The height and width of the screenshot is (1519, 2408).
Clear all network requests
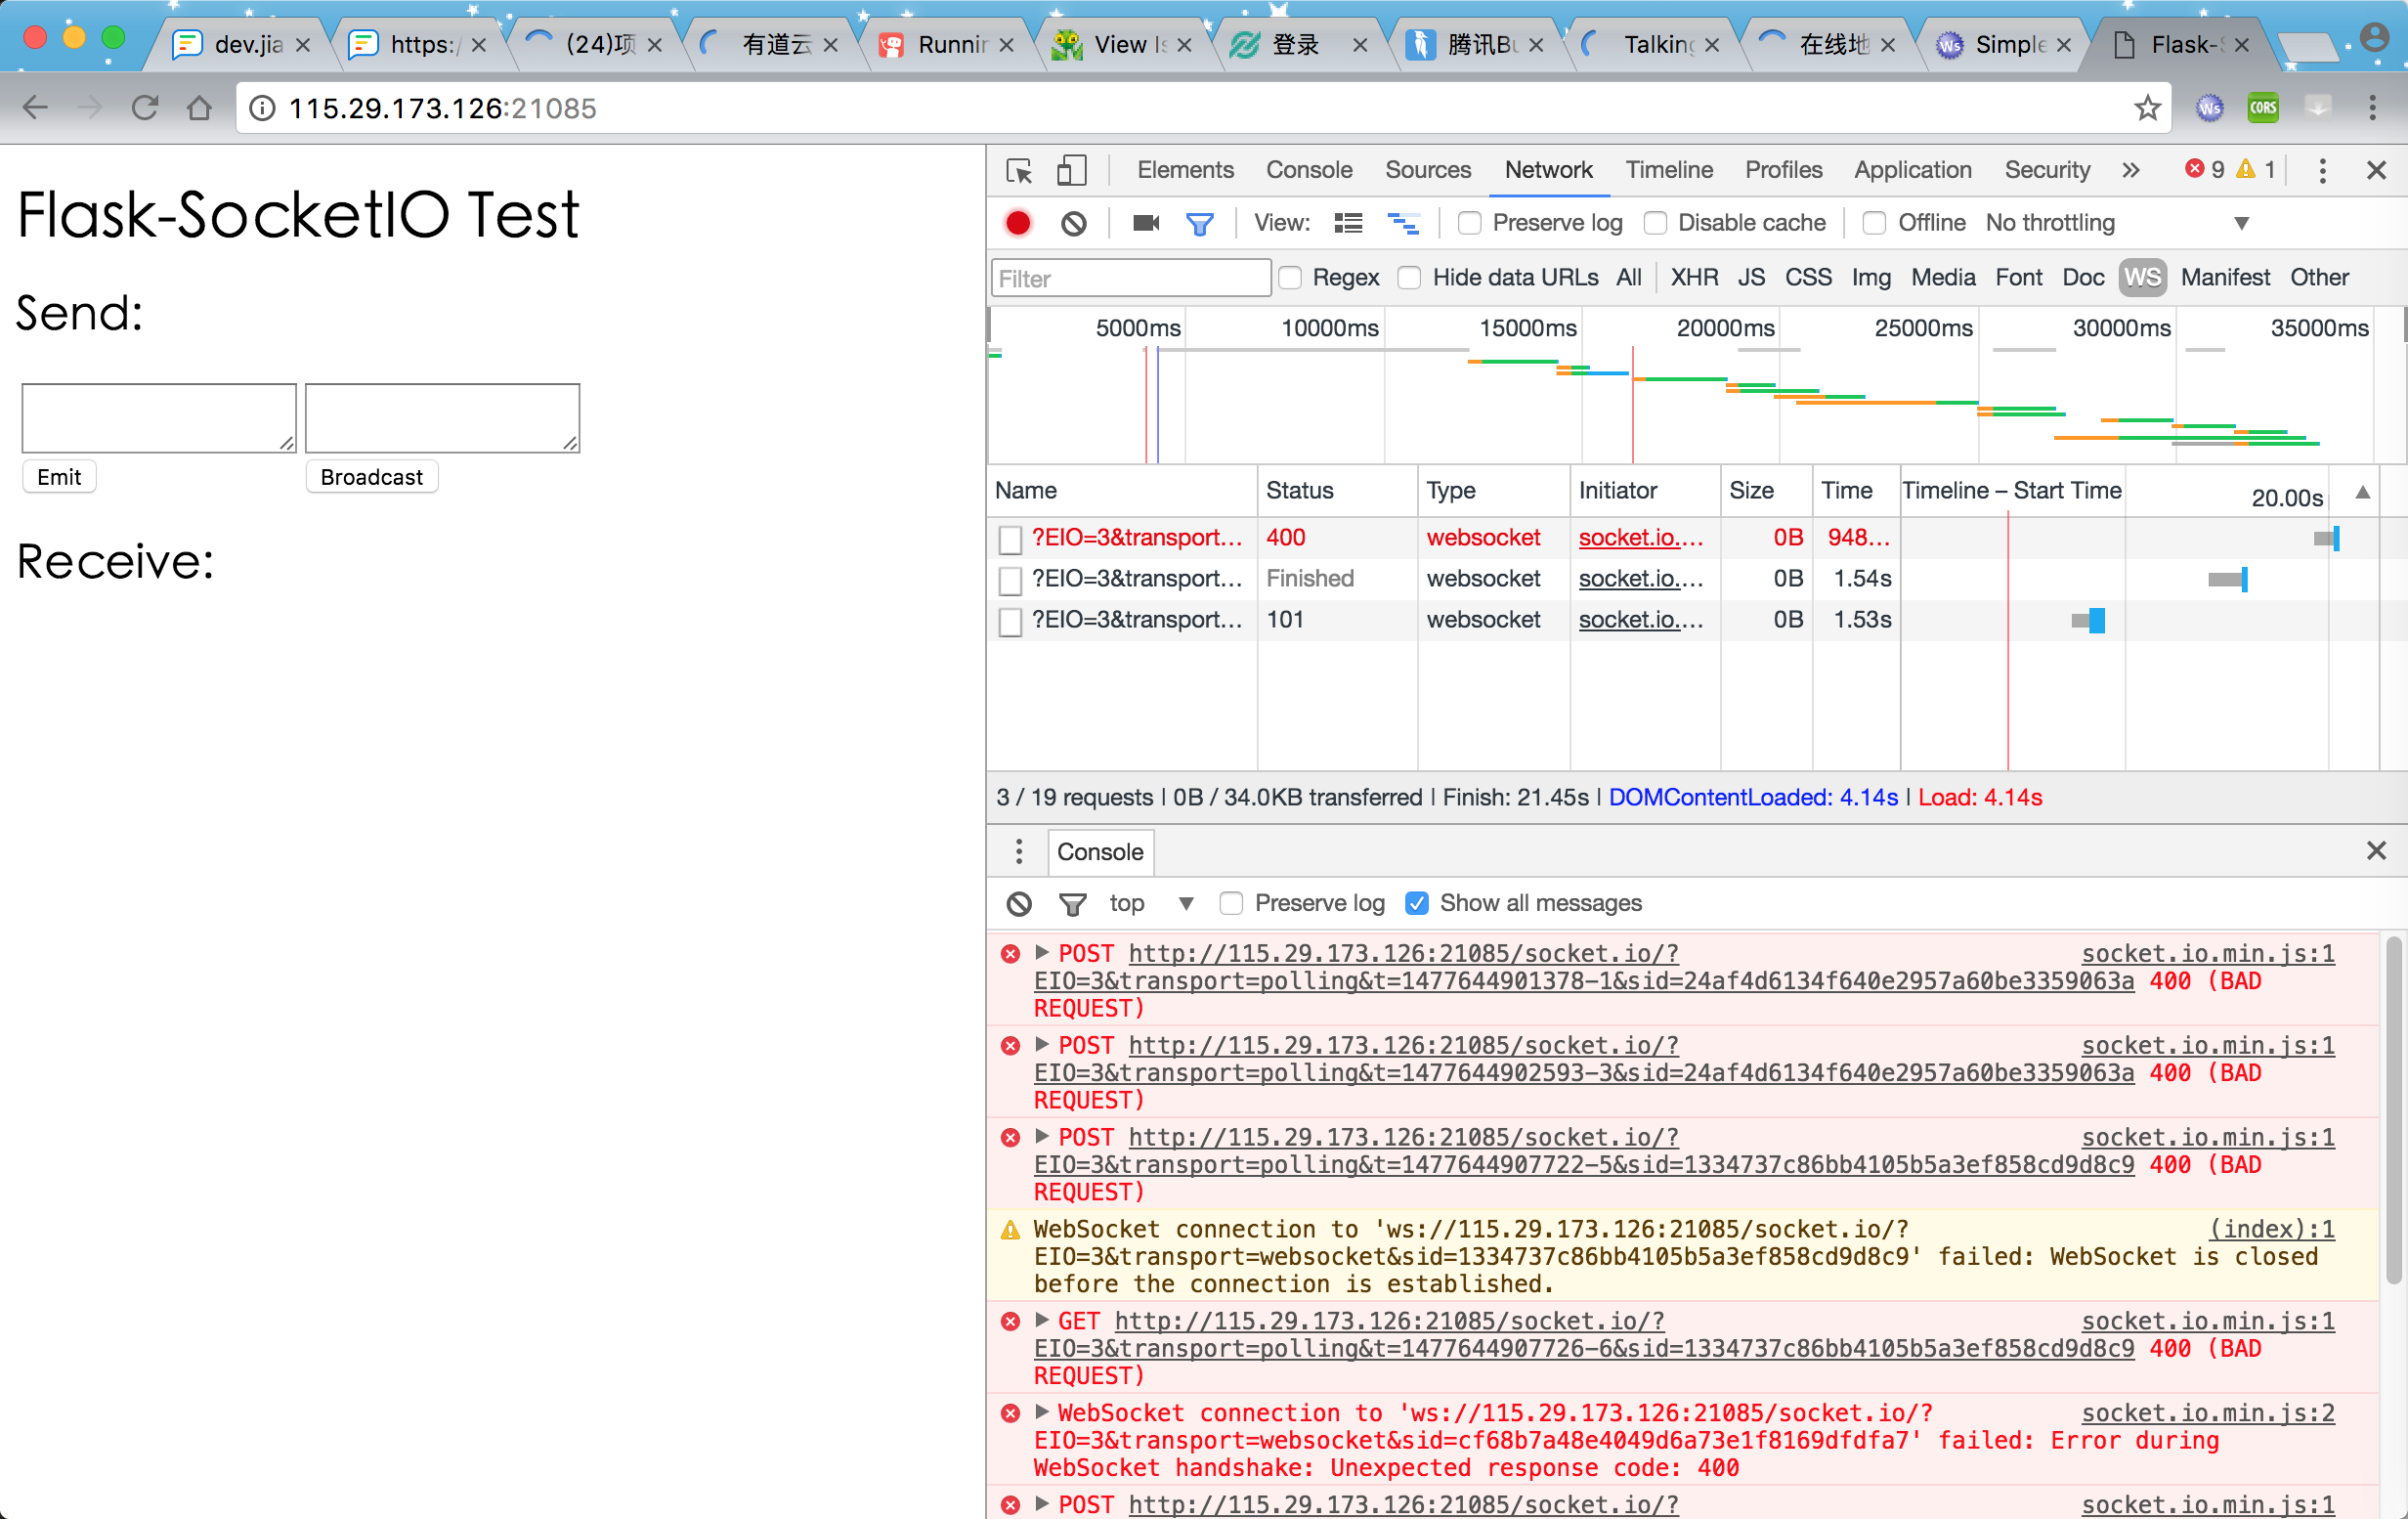coord(1073,222)
